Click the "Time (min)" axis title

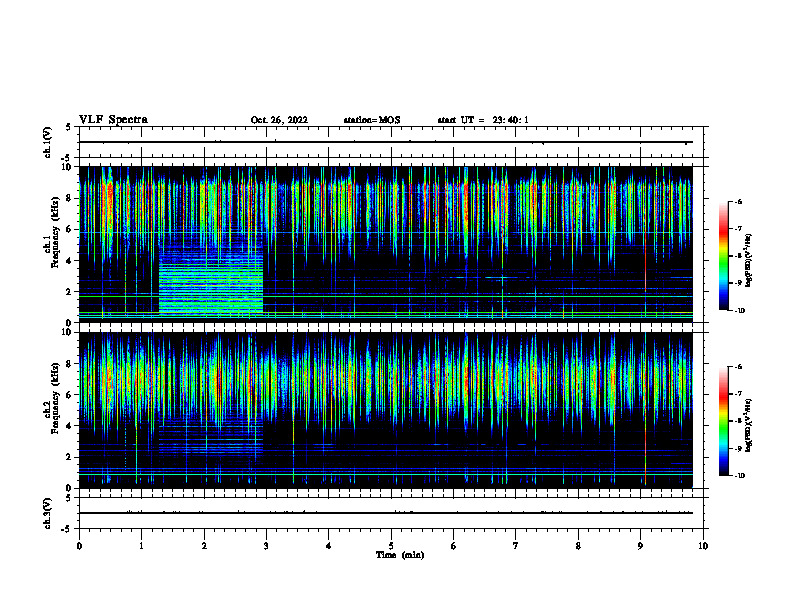tap(400, 555)
